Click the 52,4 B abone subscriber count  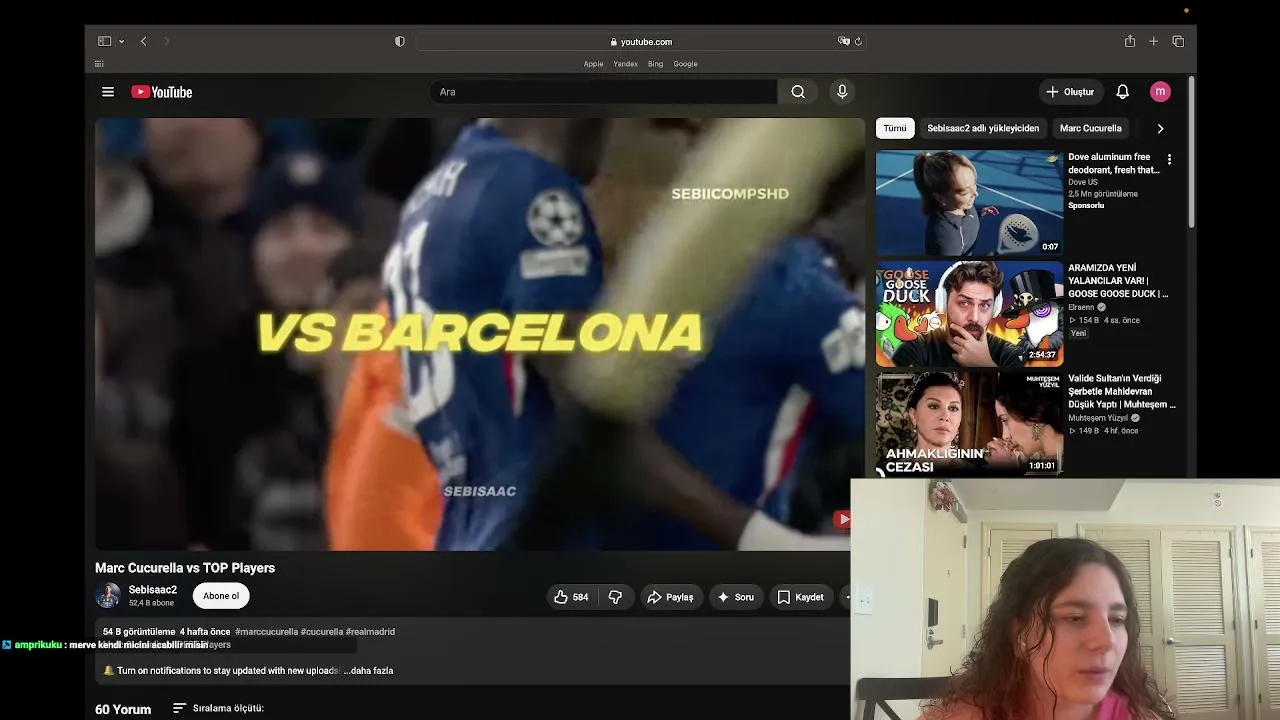(151, 603)
